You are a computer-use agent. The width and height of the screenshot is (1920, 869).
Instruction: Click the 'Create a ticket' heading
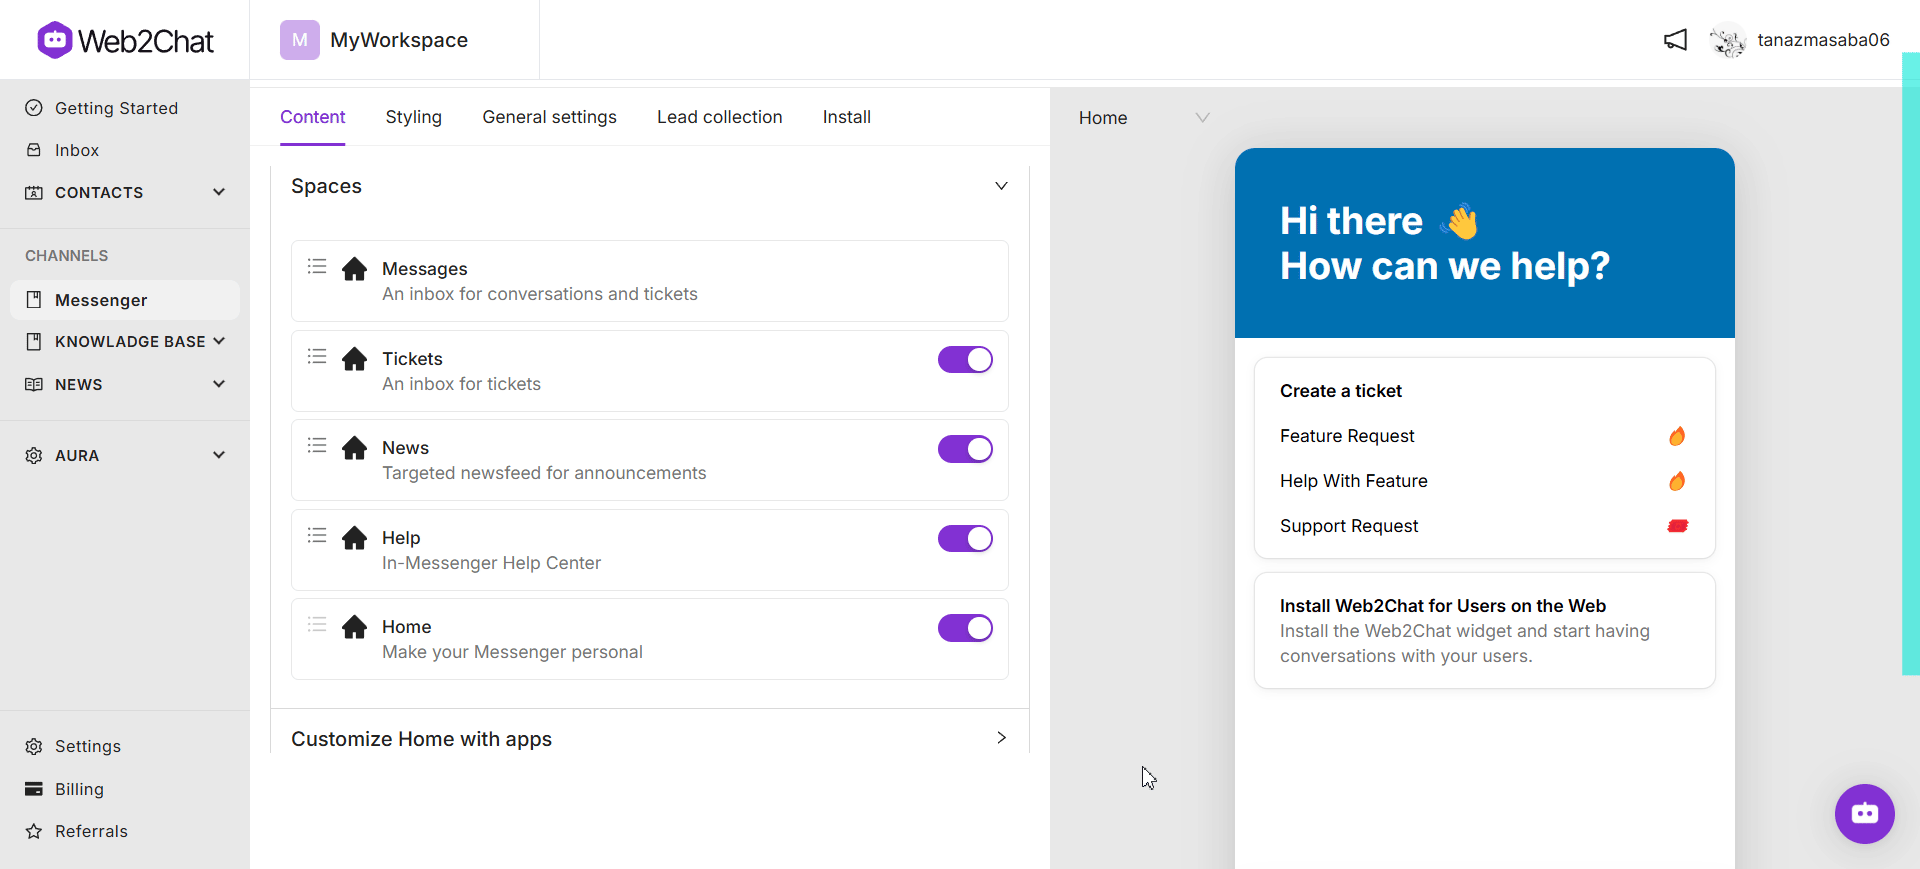tap(1341, 391)
